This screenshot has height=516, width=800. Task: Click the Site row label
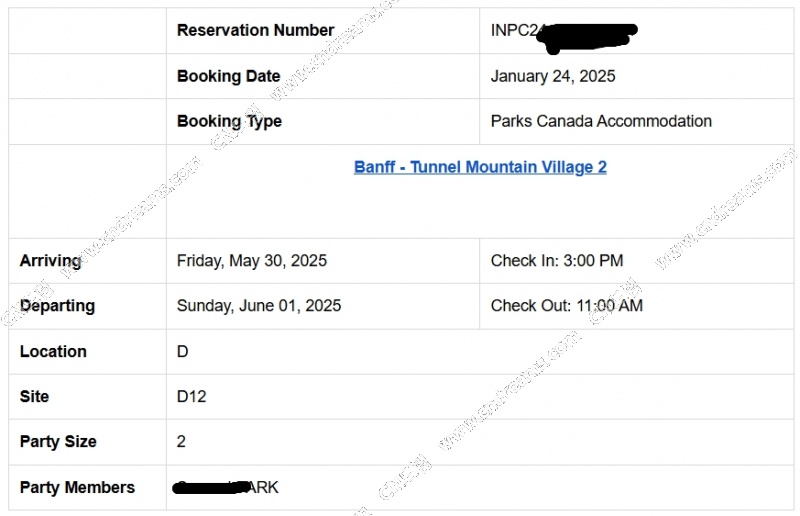(x=34, y=397)
